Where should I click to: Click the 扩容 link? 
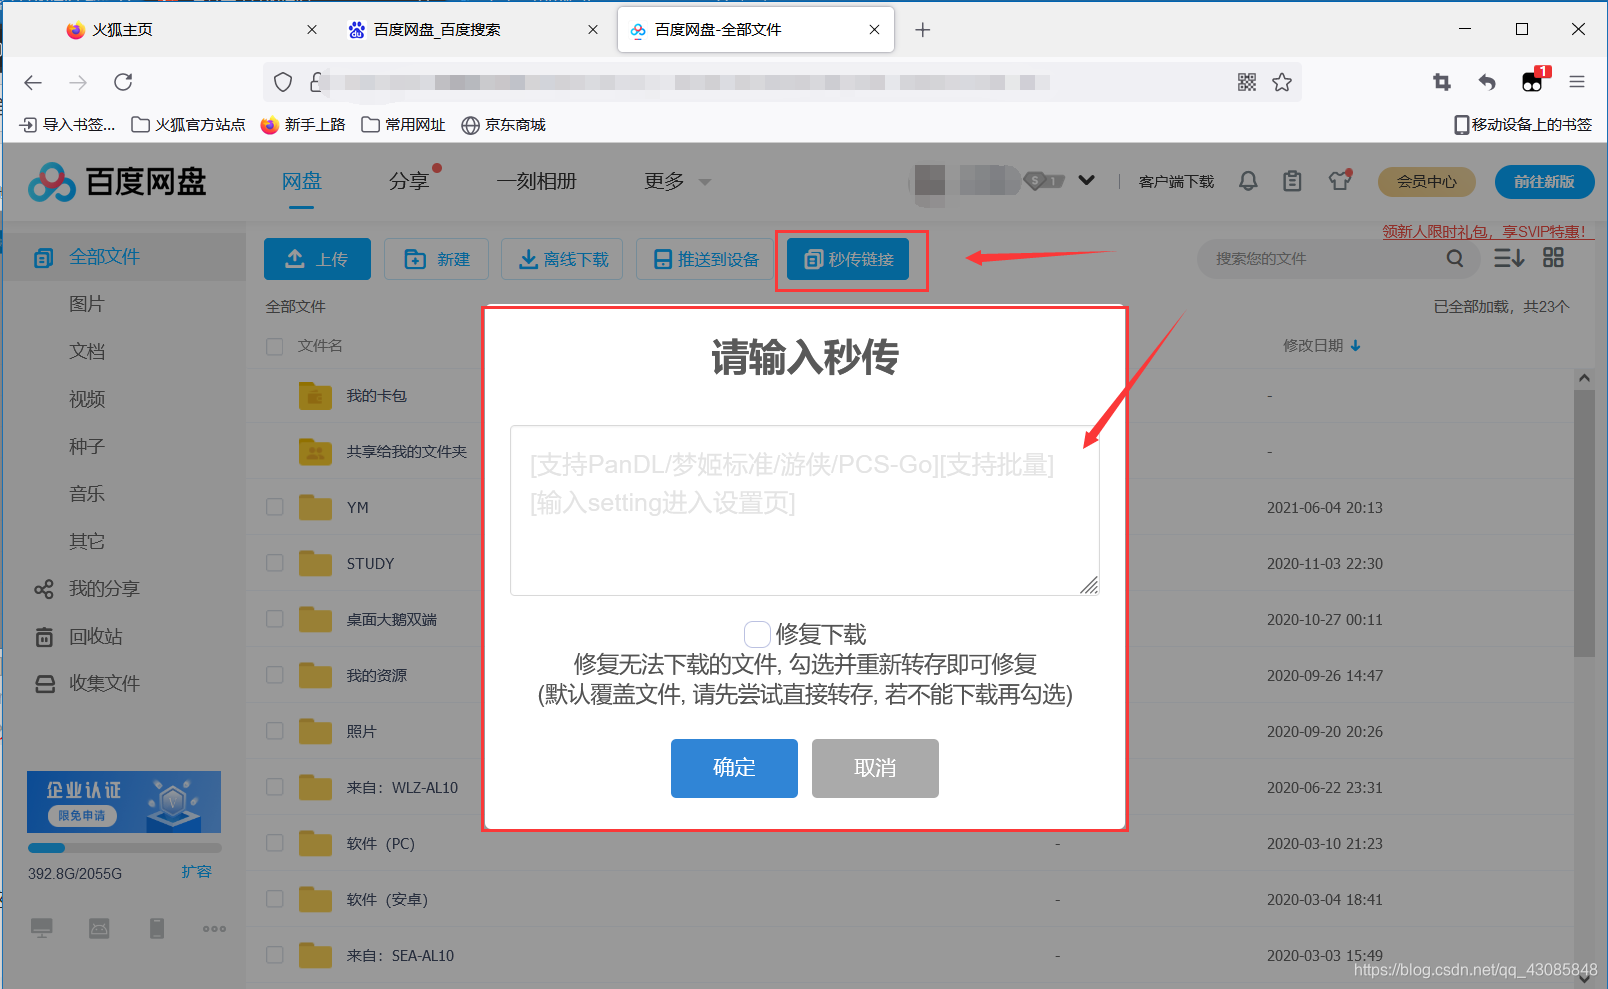[x=196, y=872]
